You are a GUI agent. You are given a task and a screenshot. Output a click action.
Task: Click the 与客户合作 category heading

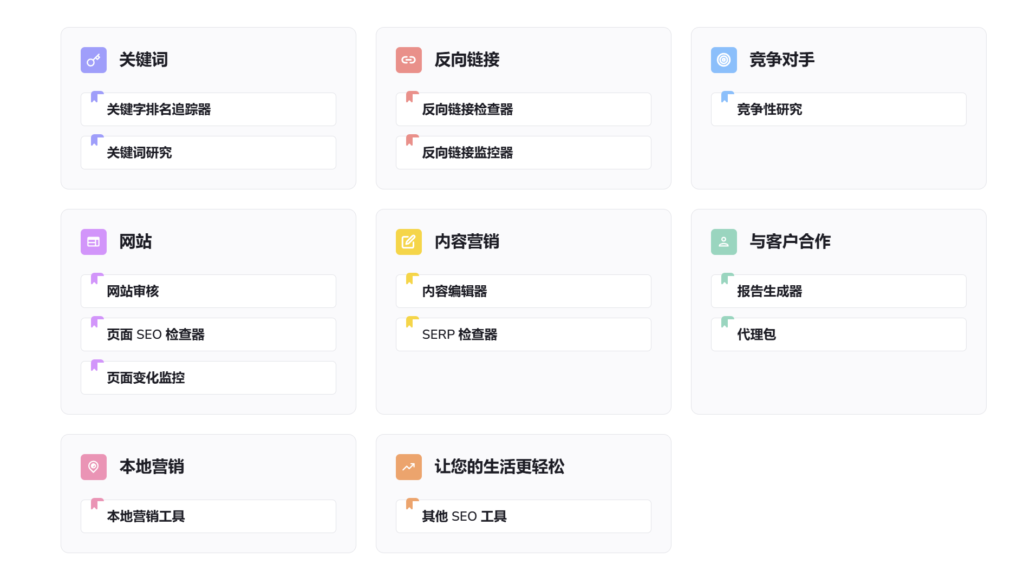click(790, 242)
